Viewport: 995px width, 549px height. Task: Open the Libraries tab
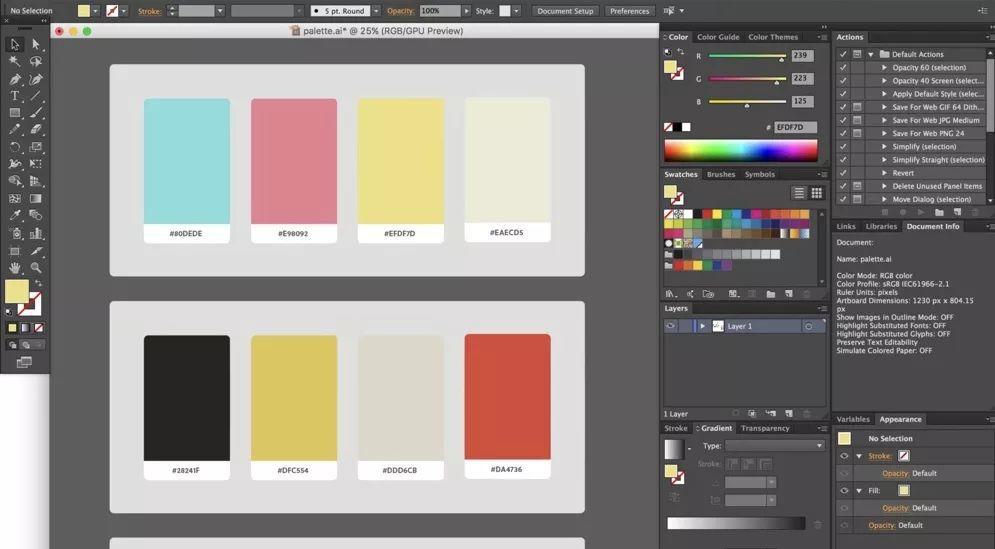(x=881, y=227)
